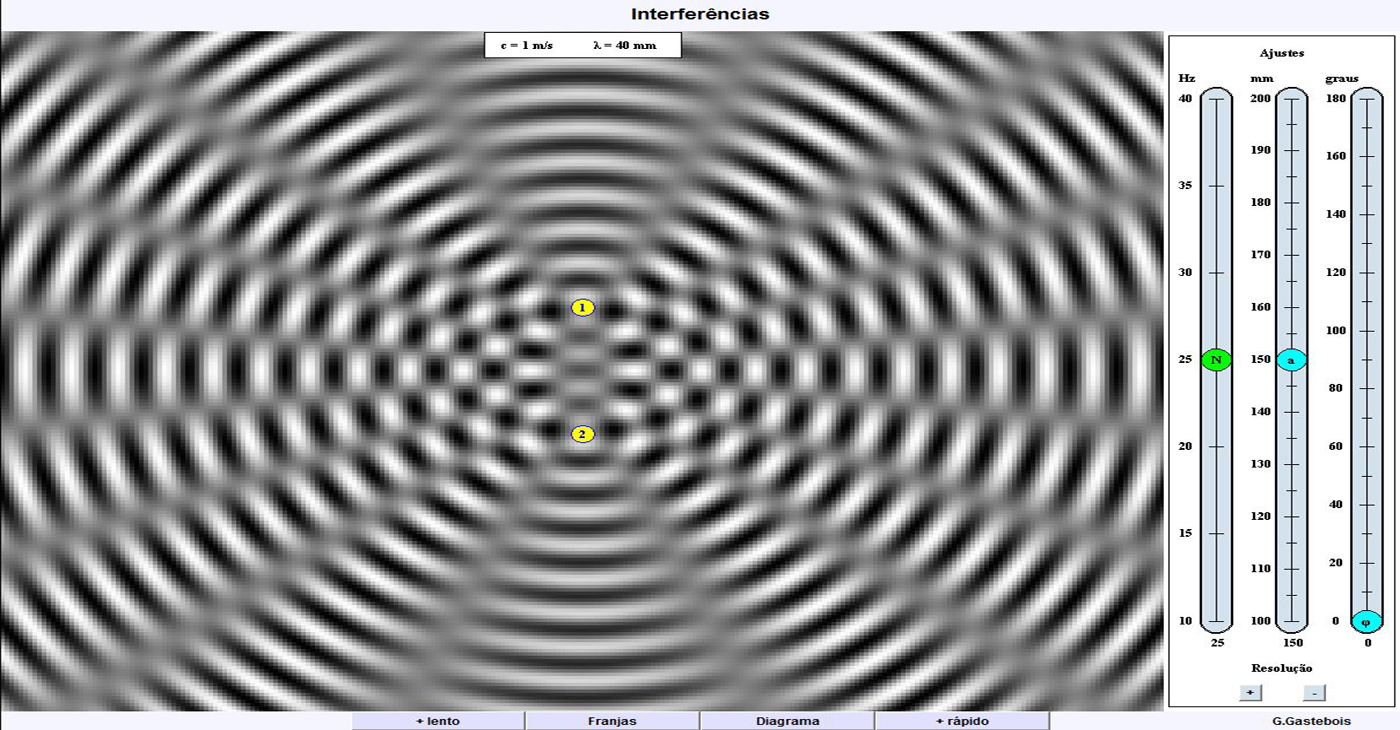
Task: Click the 190 mm mark on distance scale
Action: (x=1260, y=150)
